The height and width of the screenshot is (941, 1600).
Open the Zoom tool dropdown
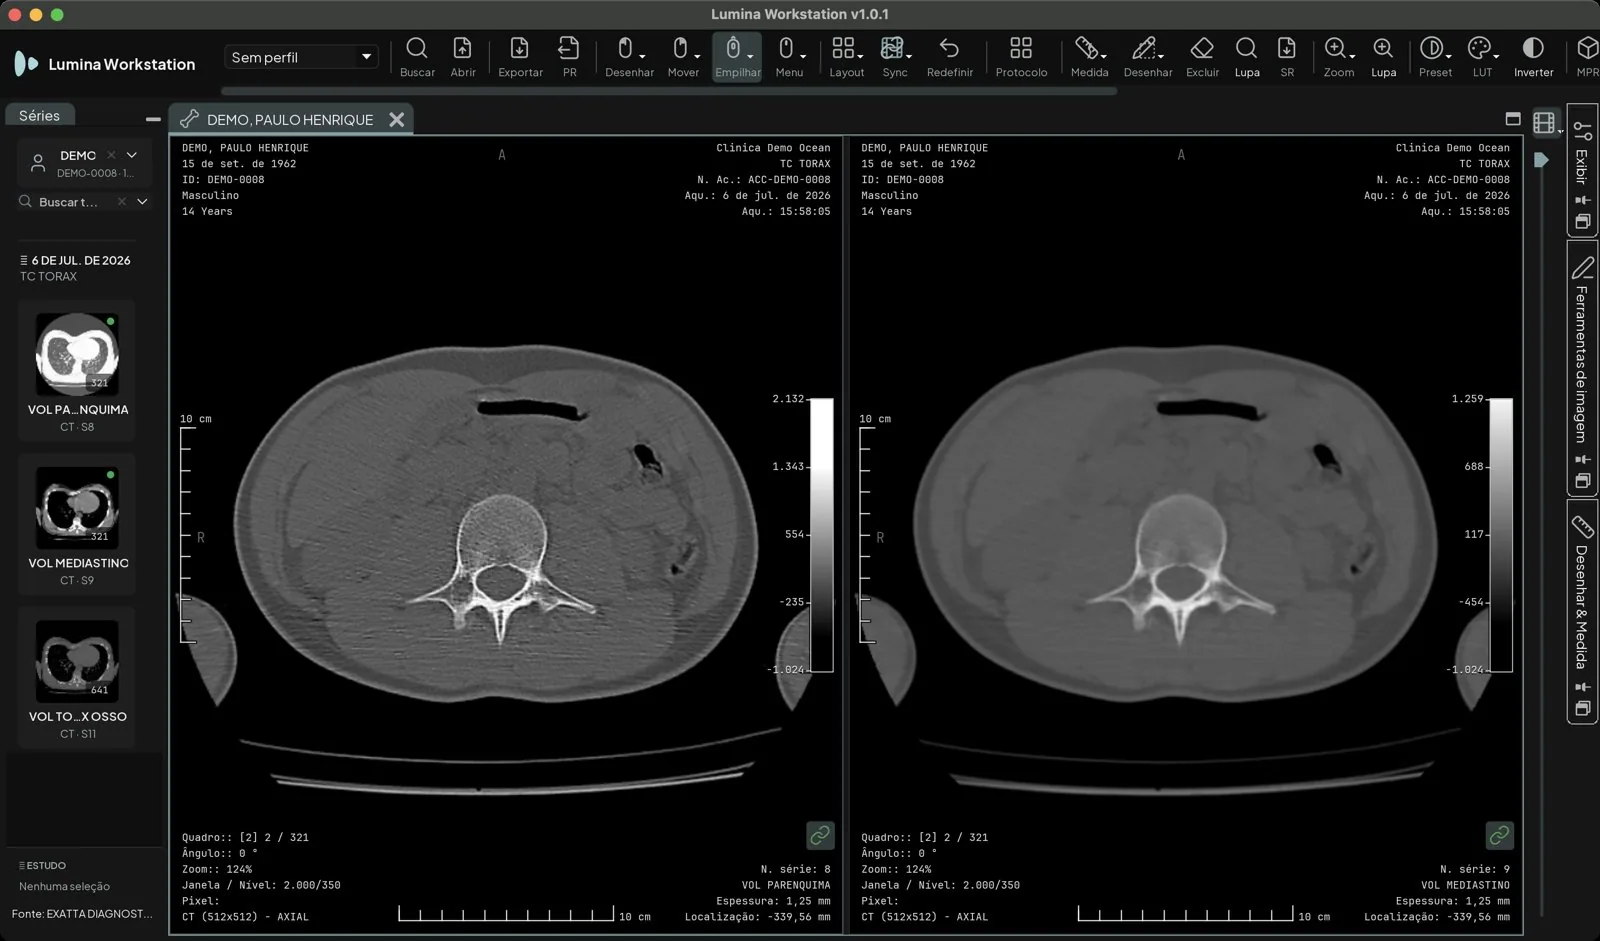pyautogui.click(x=1352, y=55)
